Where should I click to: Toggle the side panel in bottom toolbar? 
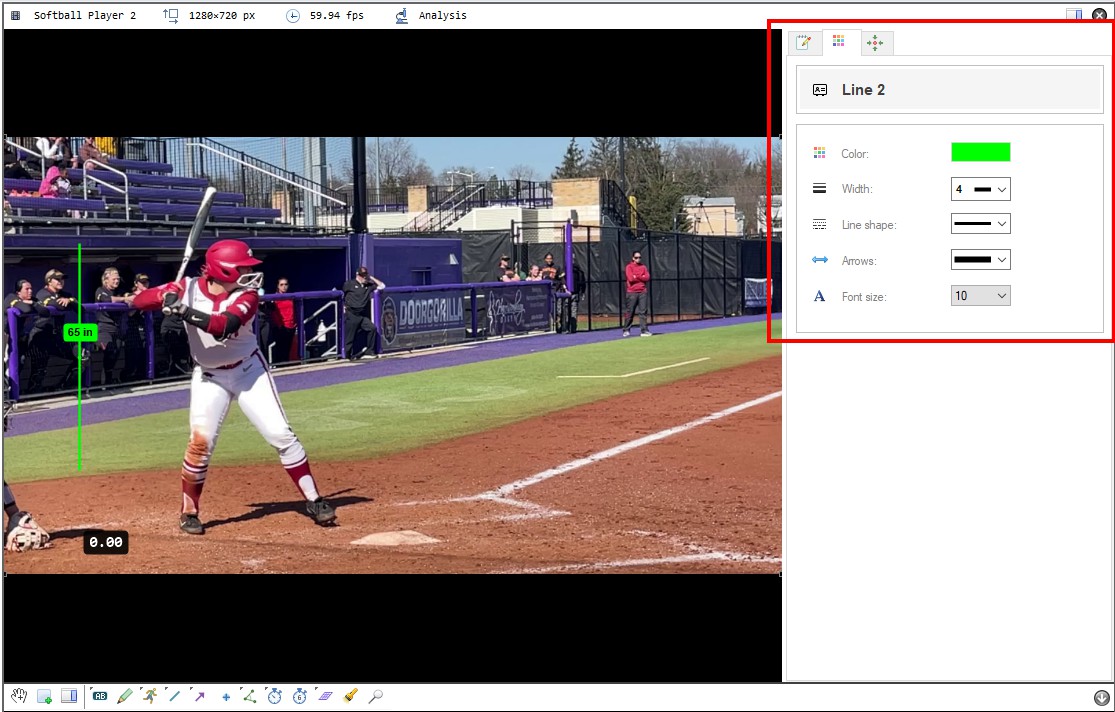coord(69,696)
